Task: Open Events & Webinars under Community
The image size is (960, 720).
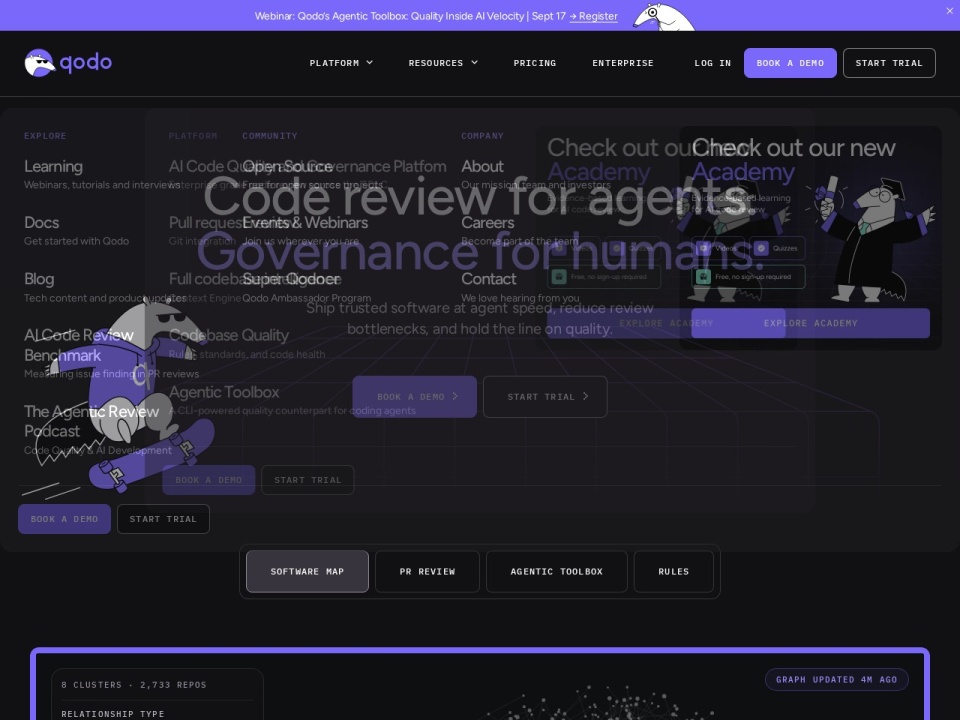Action: click(x=305, y=230)
